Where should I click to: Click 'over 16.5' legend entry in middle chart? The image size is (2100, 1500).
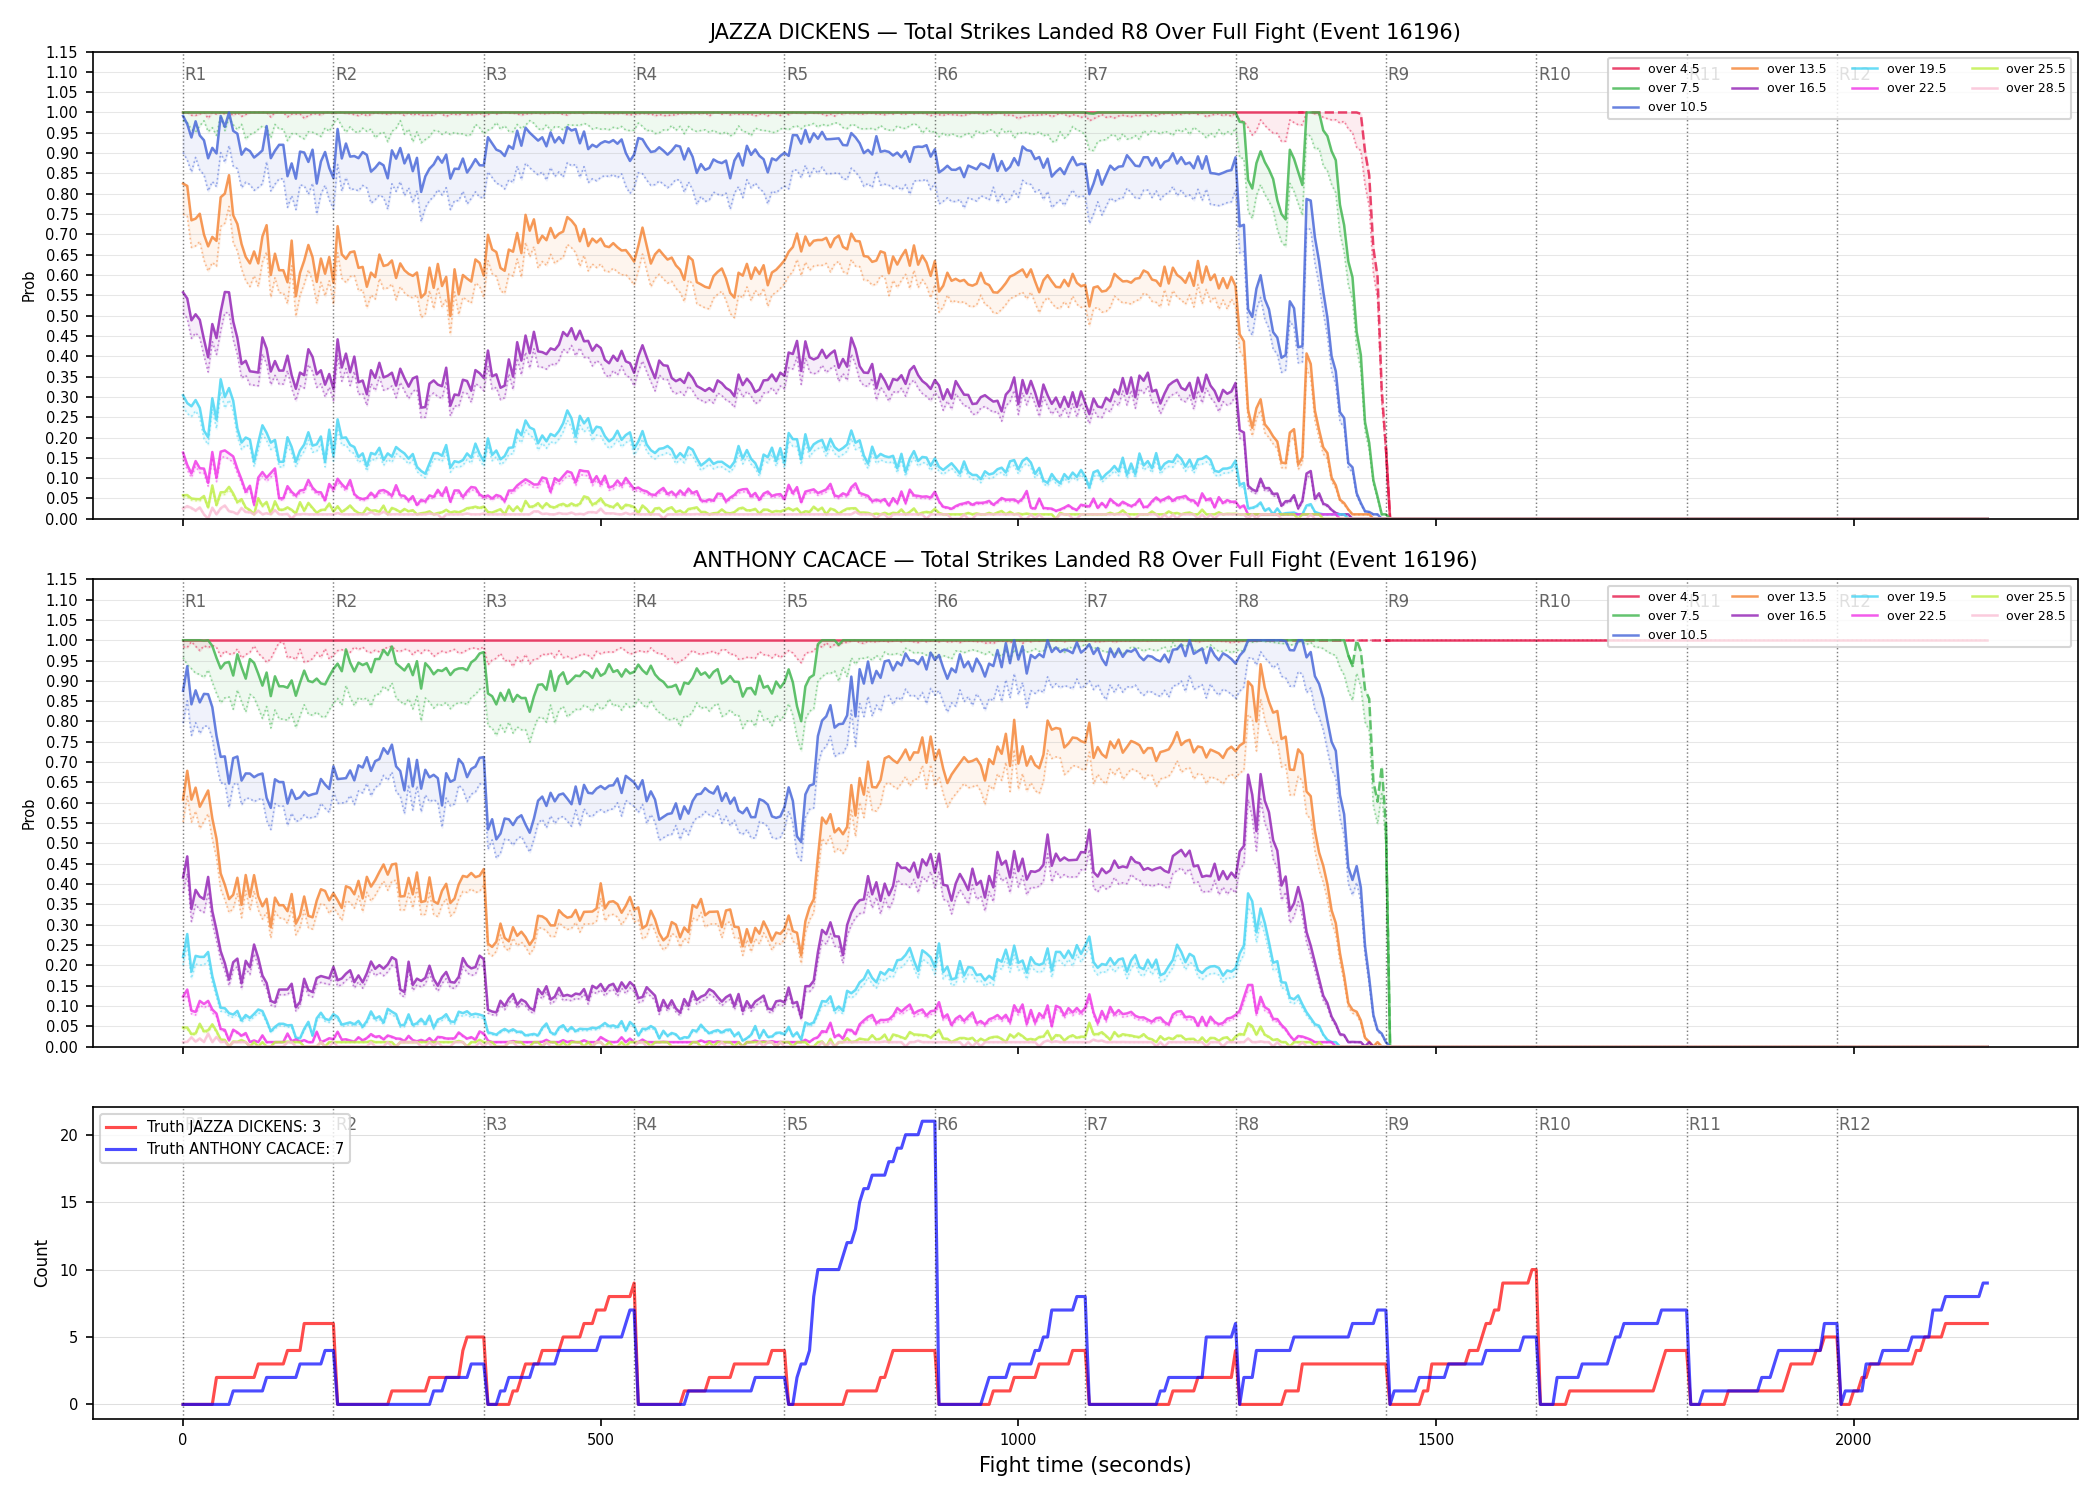click(1779, 616)
